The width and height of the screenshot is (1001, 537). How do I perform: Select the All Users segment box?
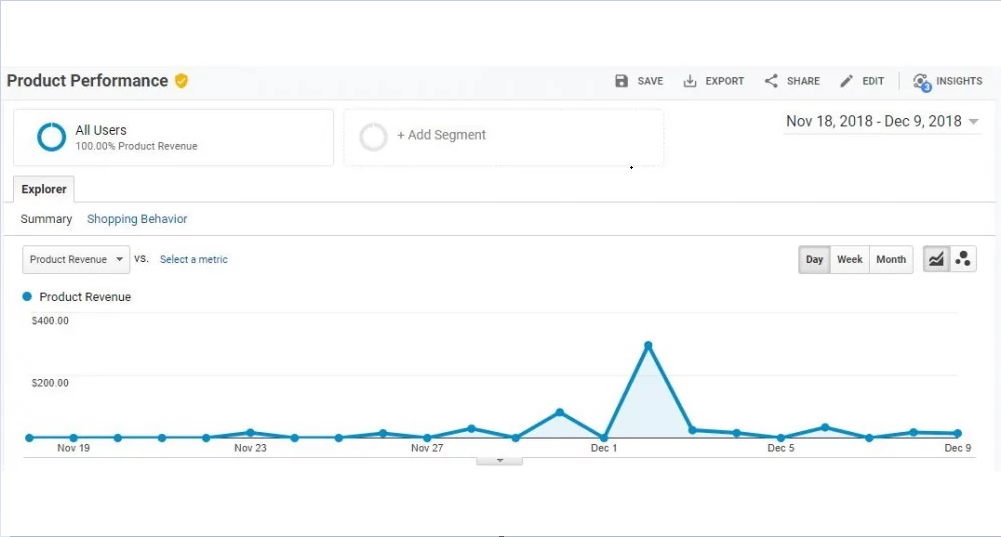coord(173,137)
